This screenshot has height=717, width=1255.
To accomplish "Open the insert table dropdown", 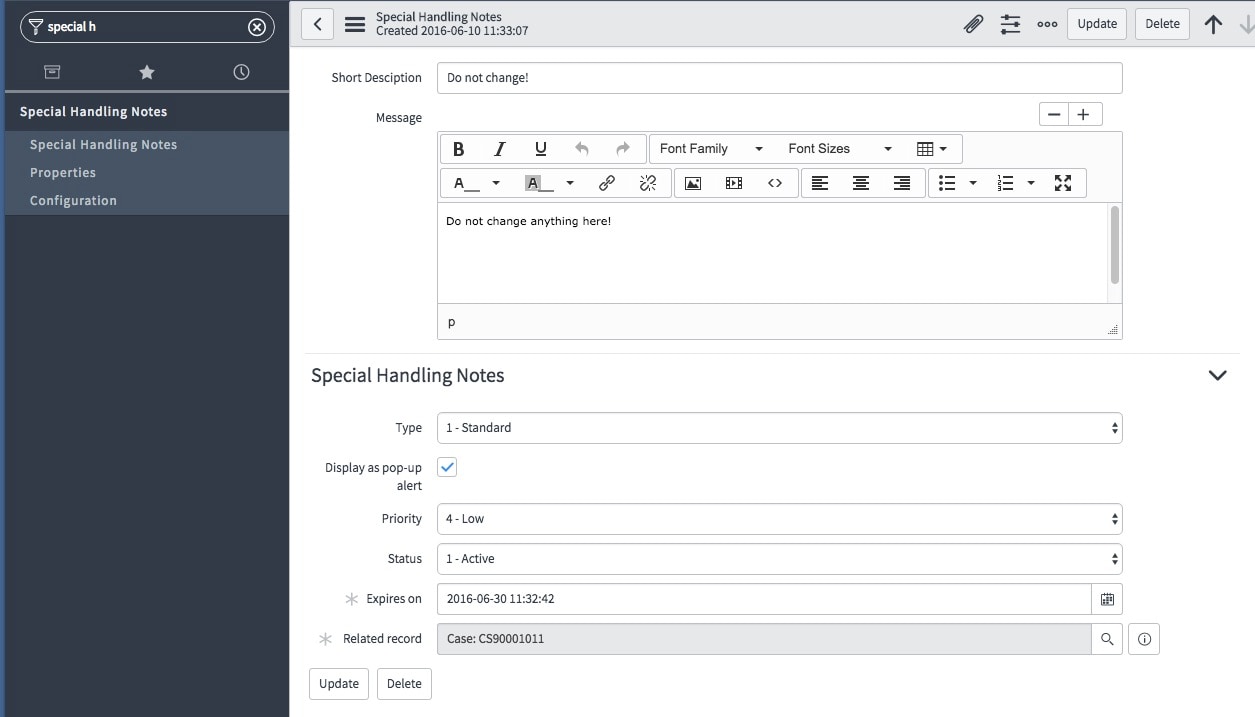I will 932,149.
